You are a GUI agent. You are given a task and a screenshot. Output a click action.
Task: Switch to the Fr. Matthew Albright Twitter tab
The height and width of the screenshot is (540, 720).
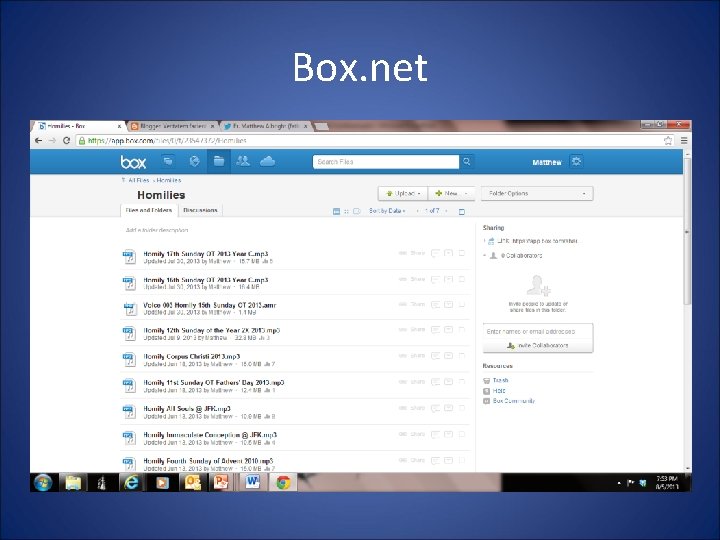pos(265,126)
